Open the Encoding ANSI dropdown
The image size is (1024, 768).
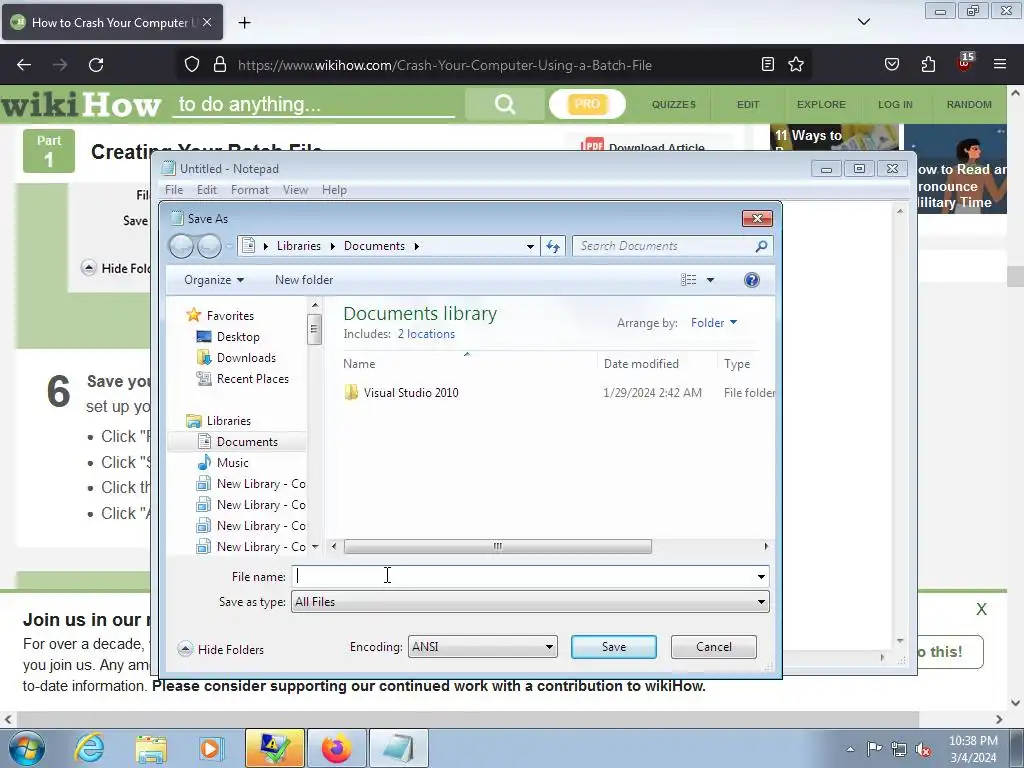coord(483,647)
